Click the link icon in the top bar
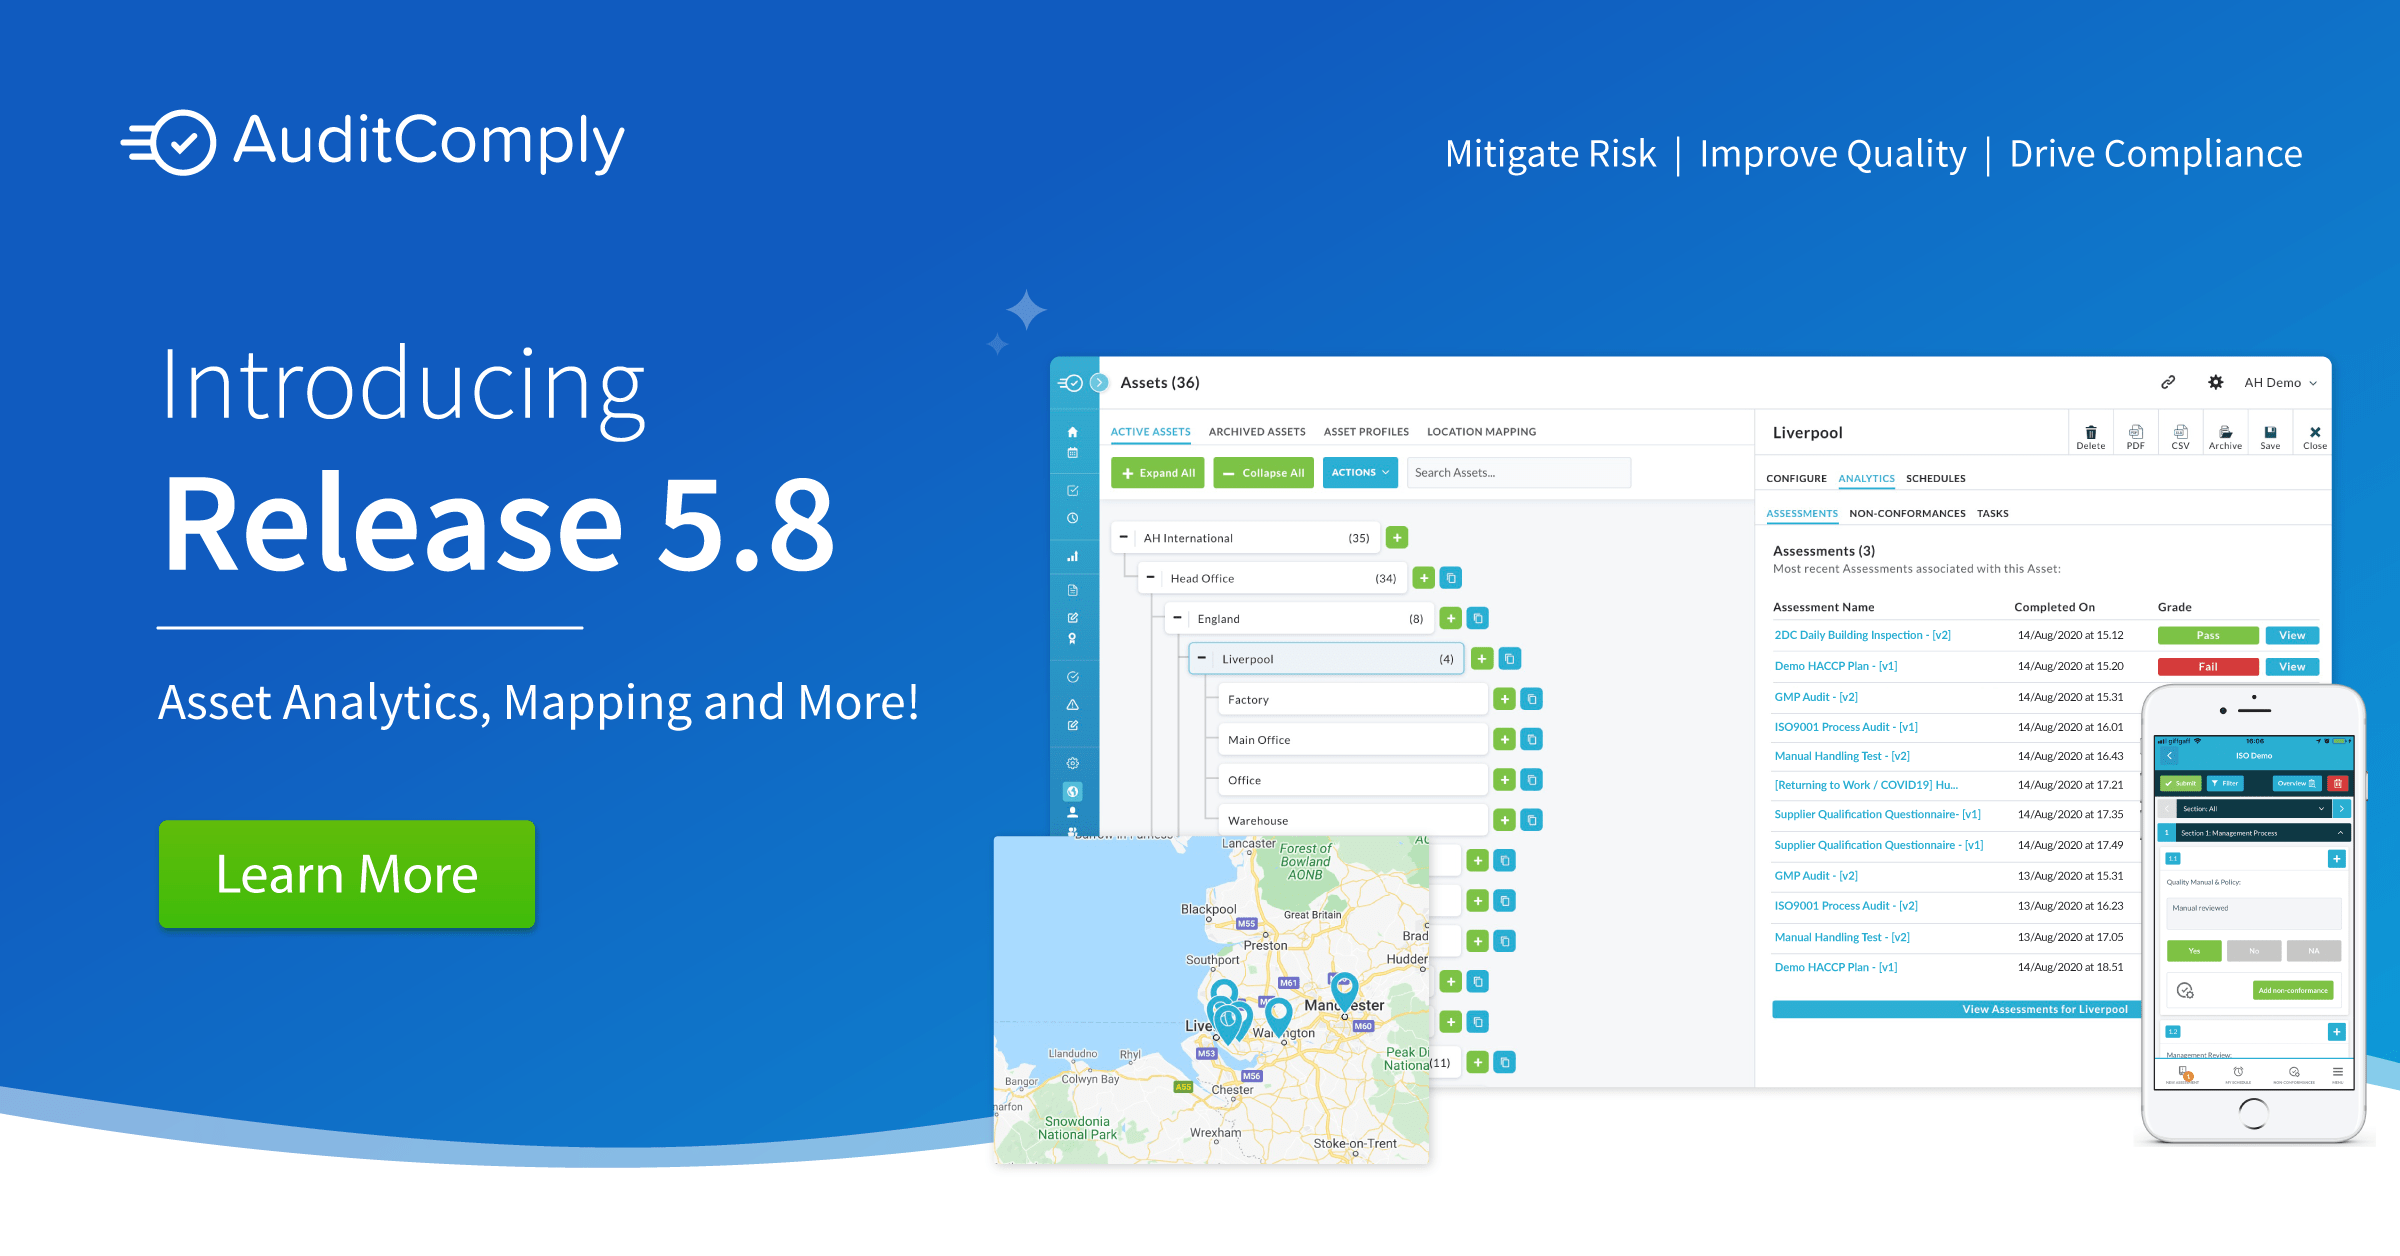The image size is (2400, 1256). coord(2168,382)
